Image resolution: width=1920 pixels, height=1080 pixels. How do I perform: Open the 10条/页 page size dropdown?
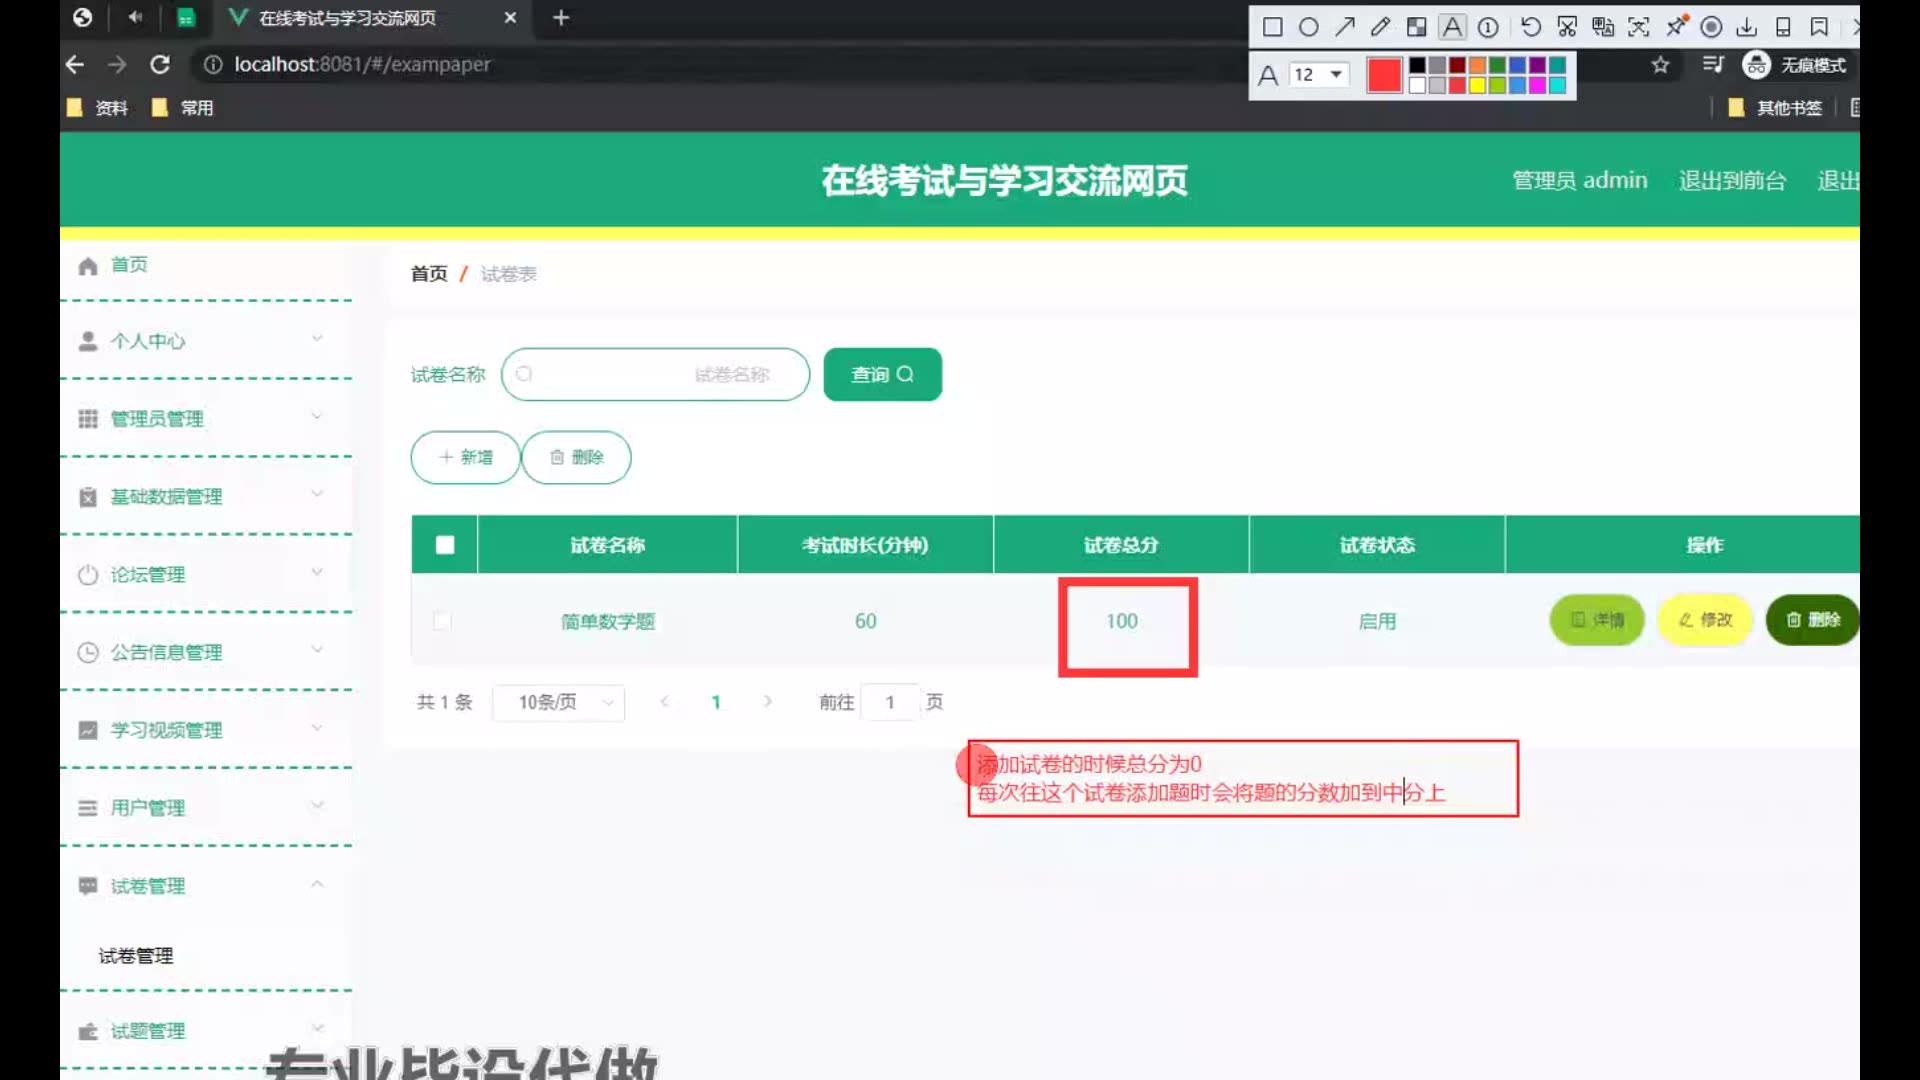point(559,702)
